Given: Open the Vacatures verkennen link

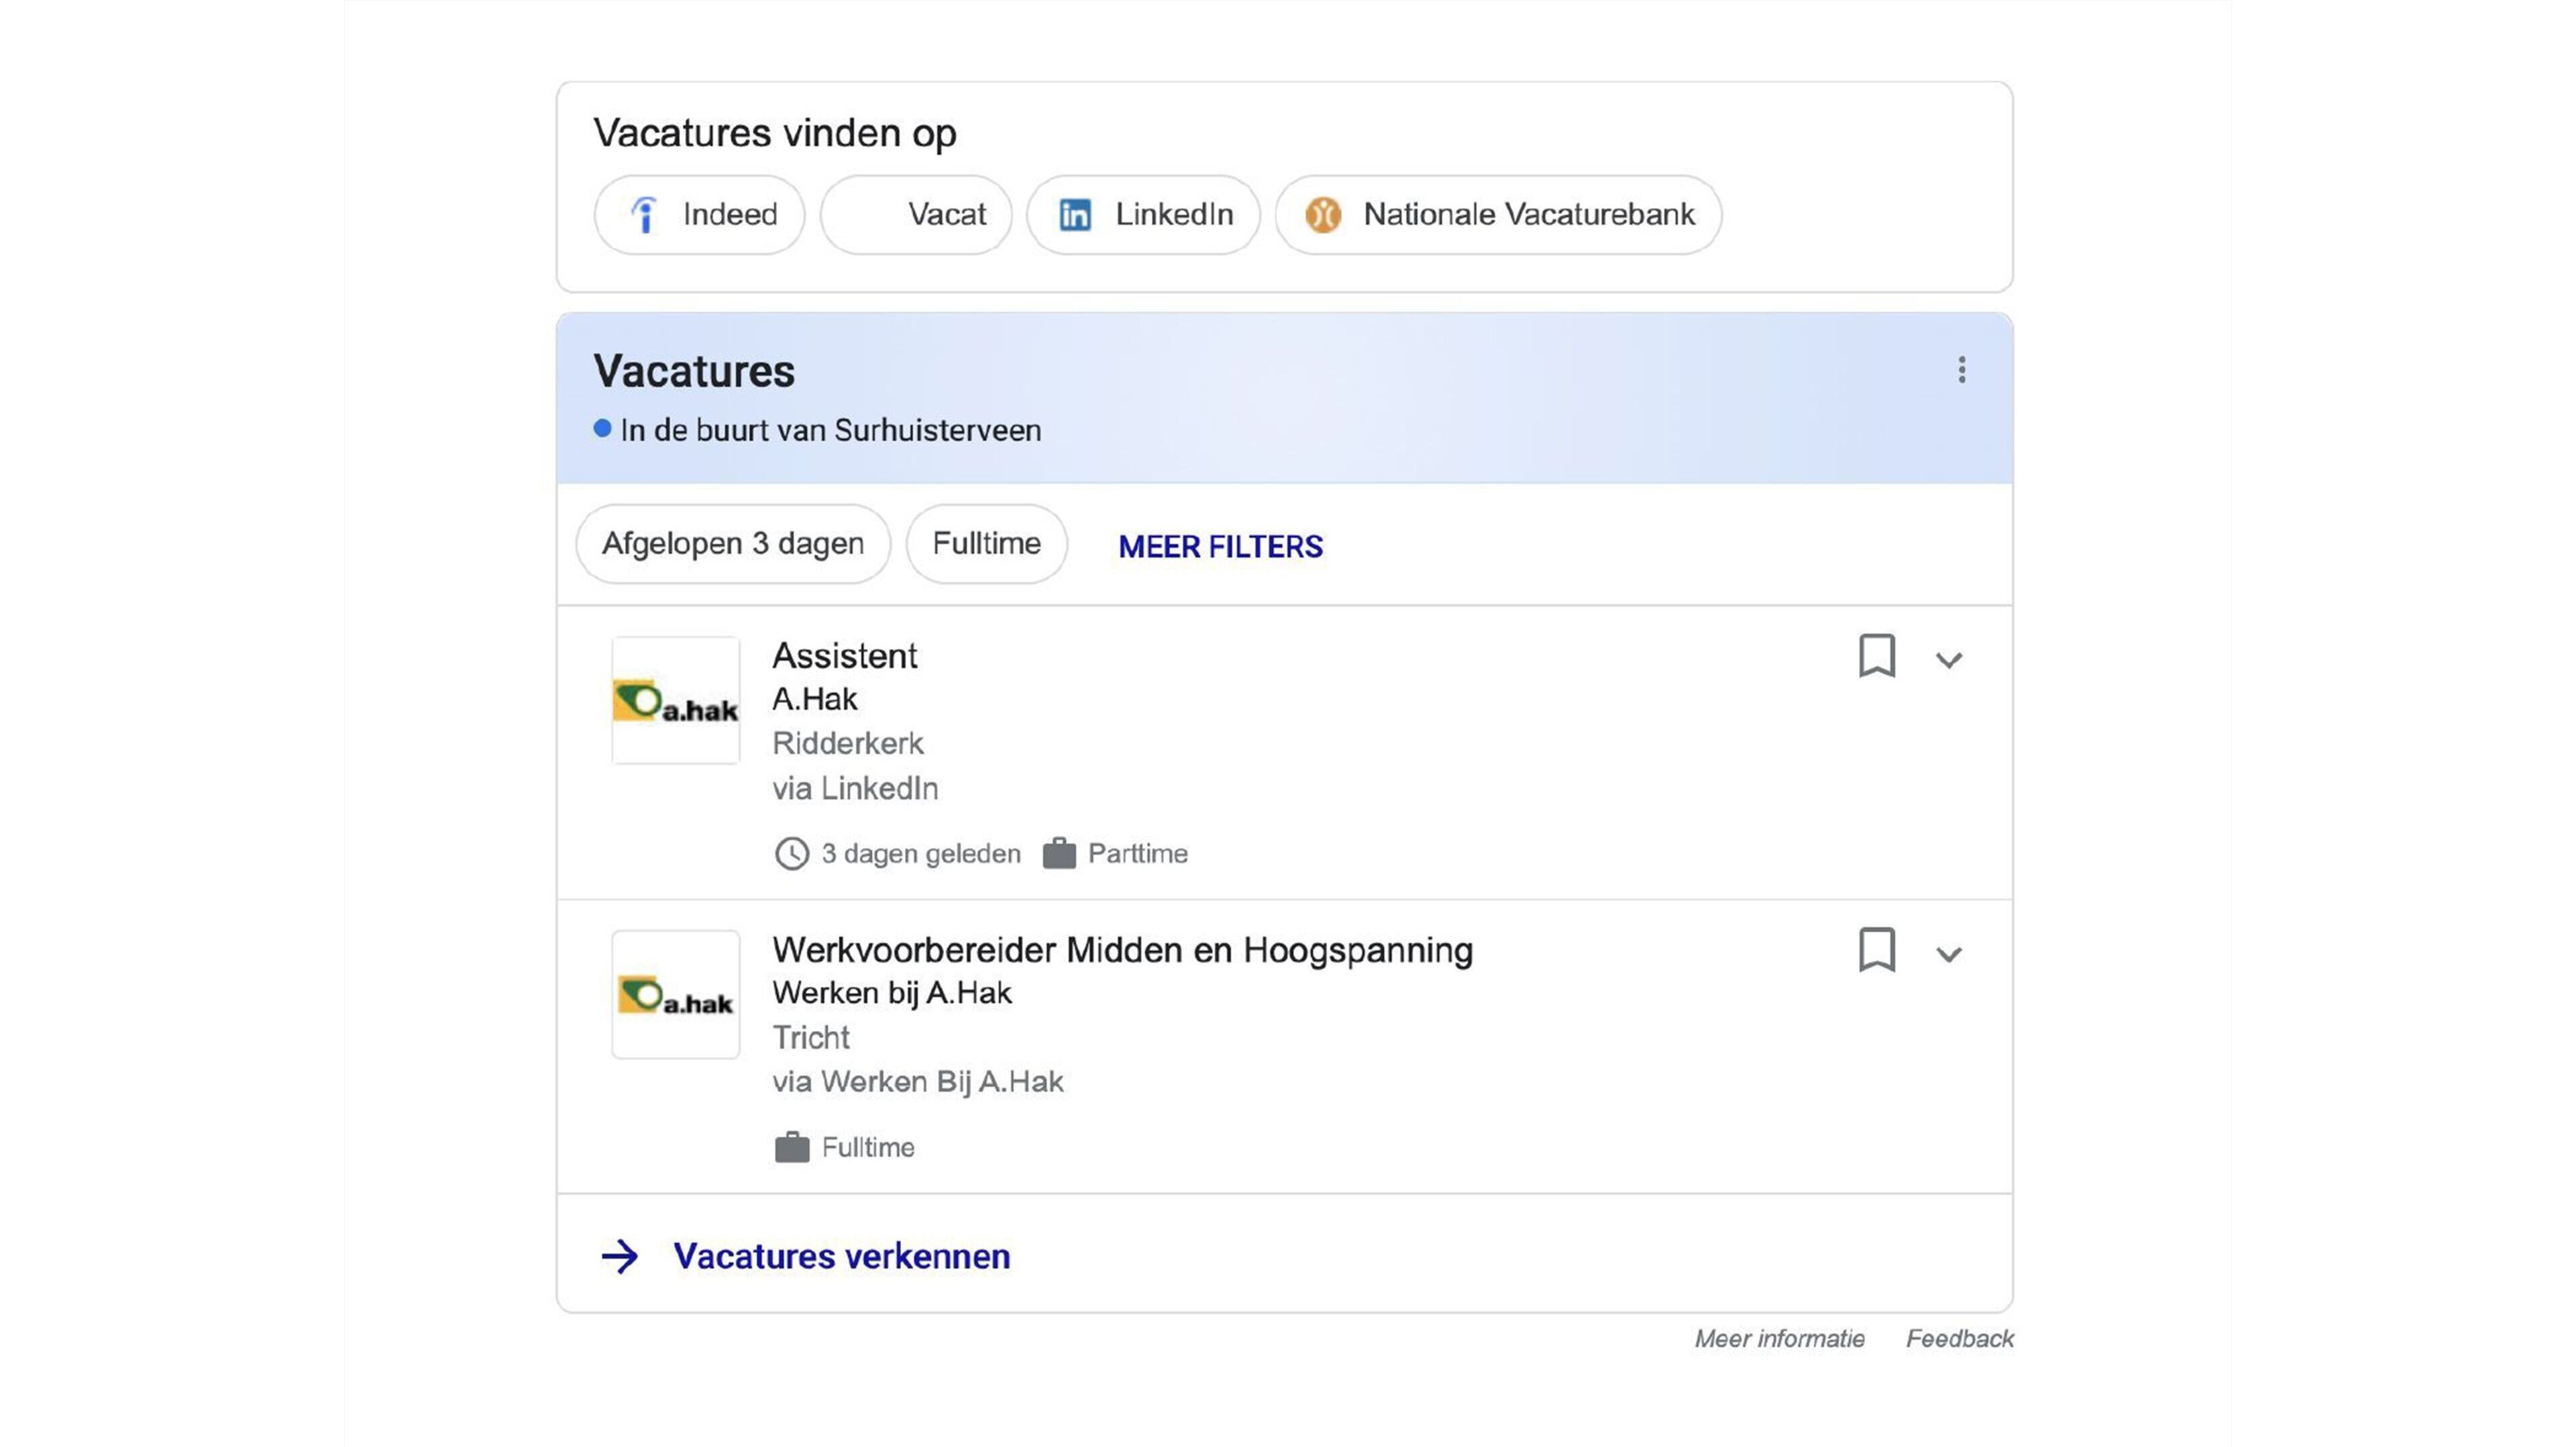Looking at the screenshot, I should click(841, 1257).
